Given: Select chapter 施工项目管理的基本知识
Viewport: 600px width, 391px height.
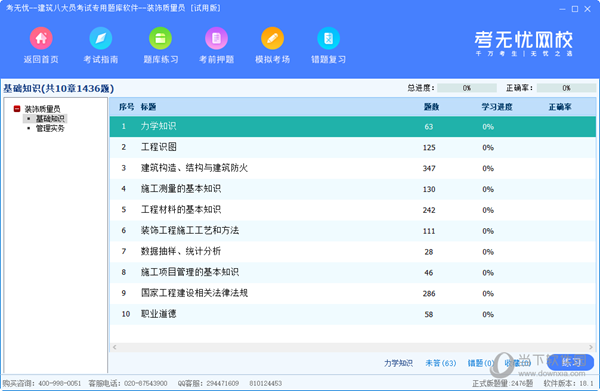Looking at the screenshot, I should 352,272.
